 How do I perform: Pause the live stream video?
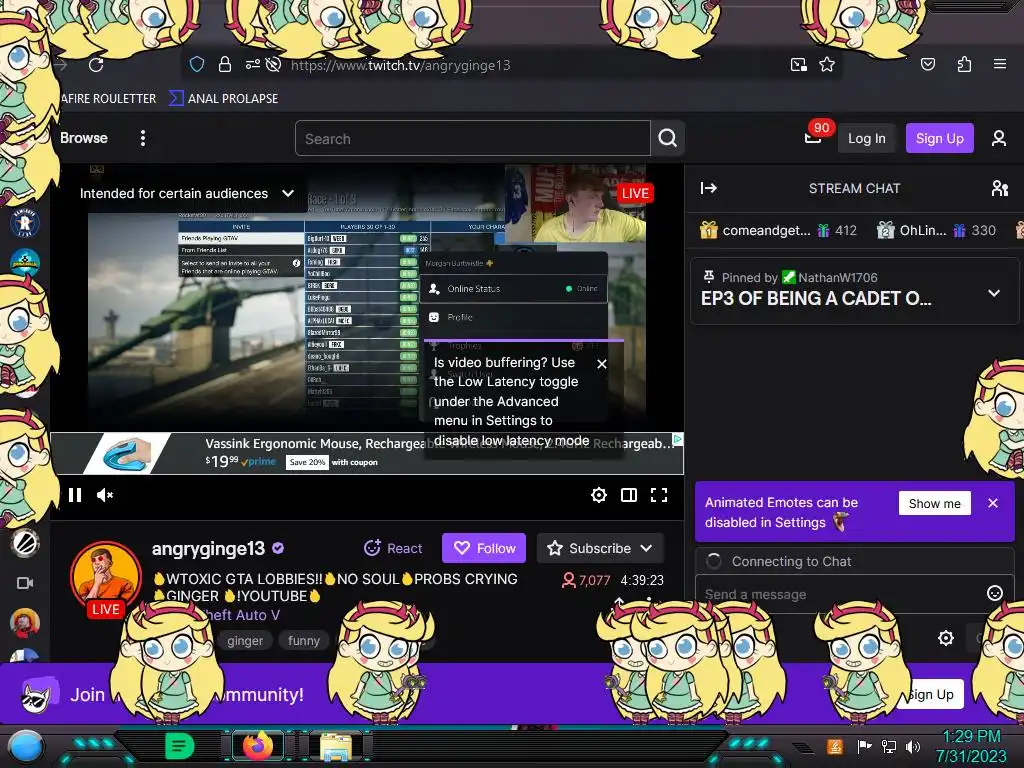coord(75,495)
